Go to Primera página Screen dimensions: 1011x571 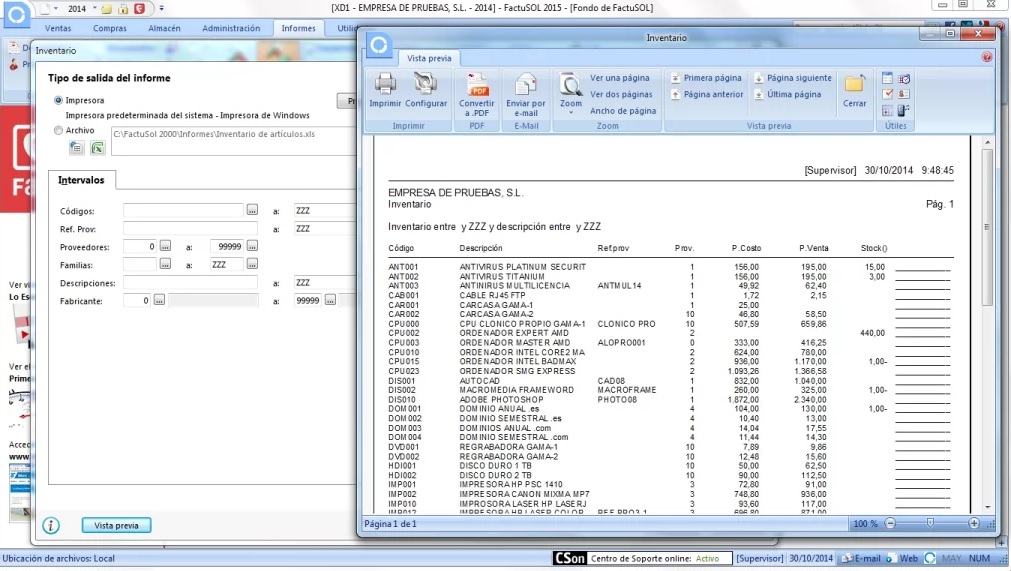click(707, 78)
